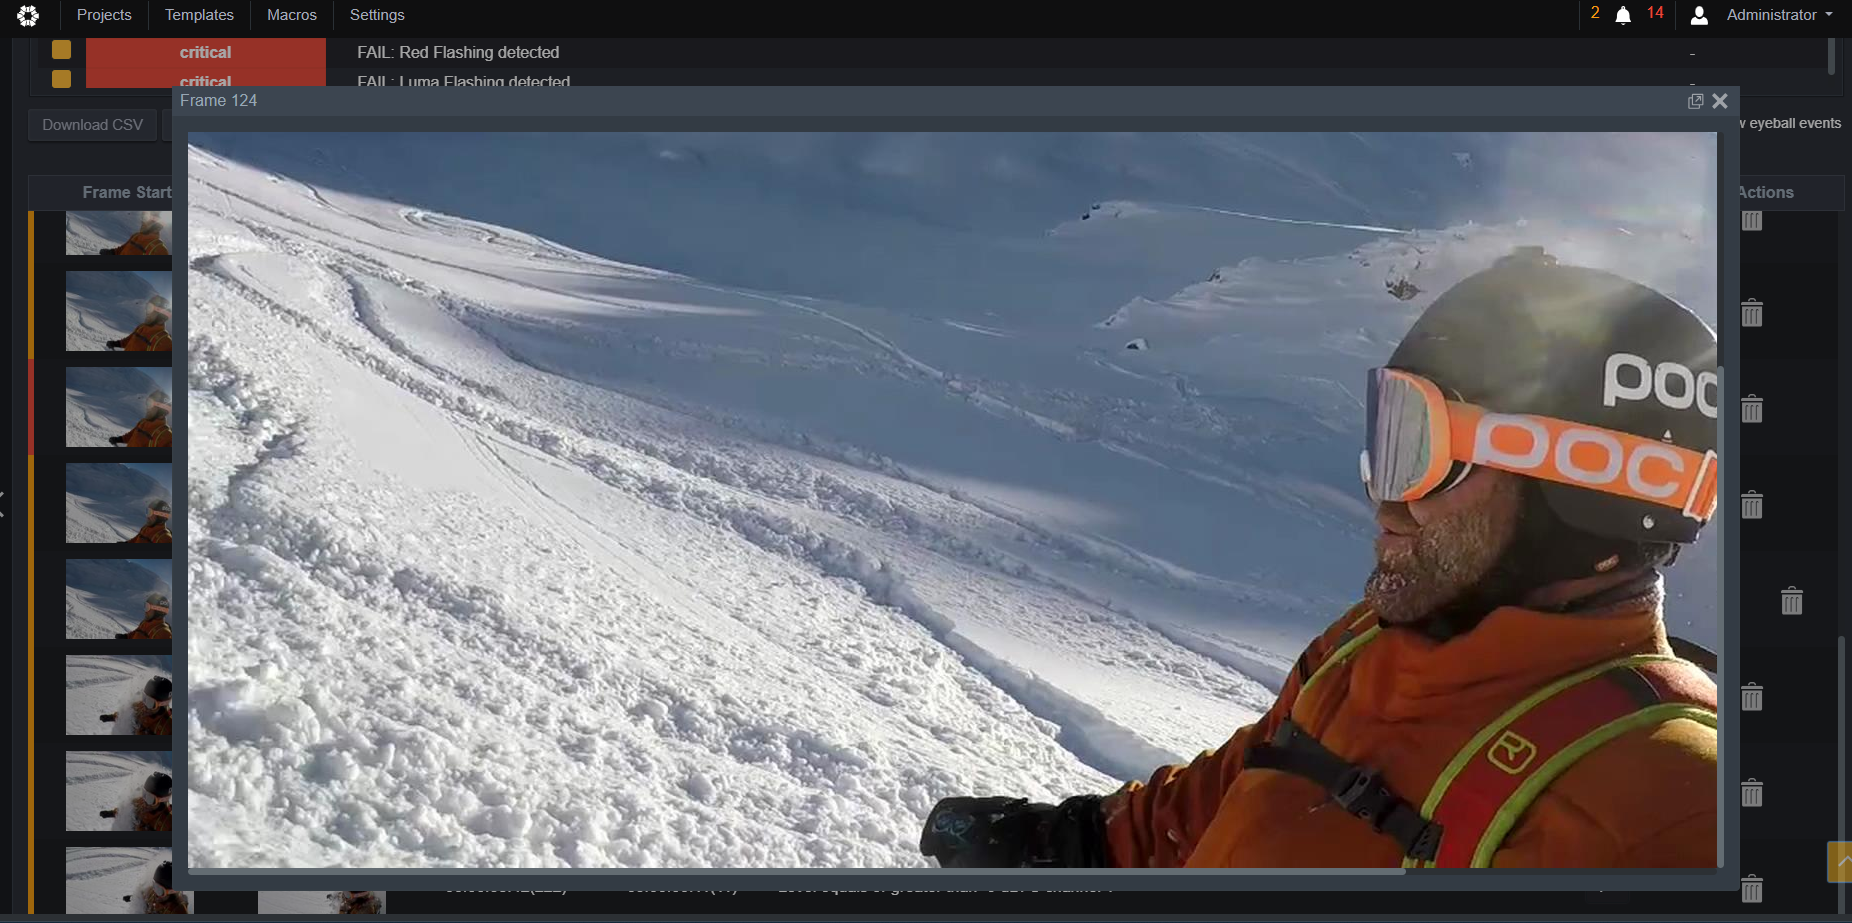Delete the sixth event row with trash icon
1852x923 pixels.
tap(1752, 697)
